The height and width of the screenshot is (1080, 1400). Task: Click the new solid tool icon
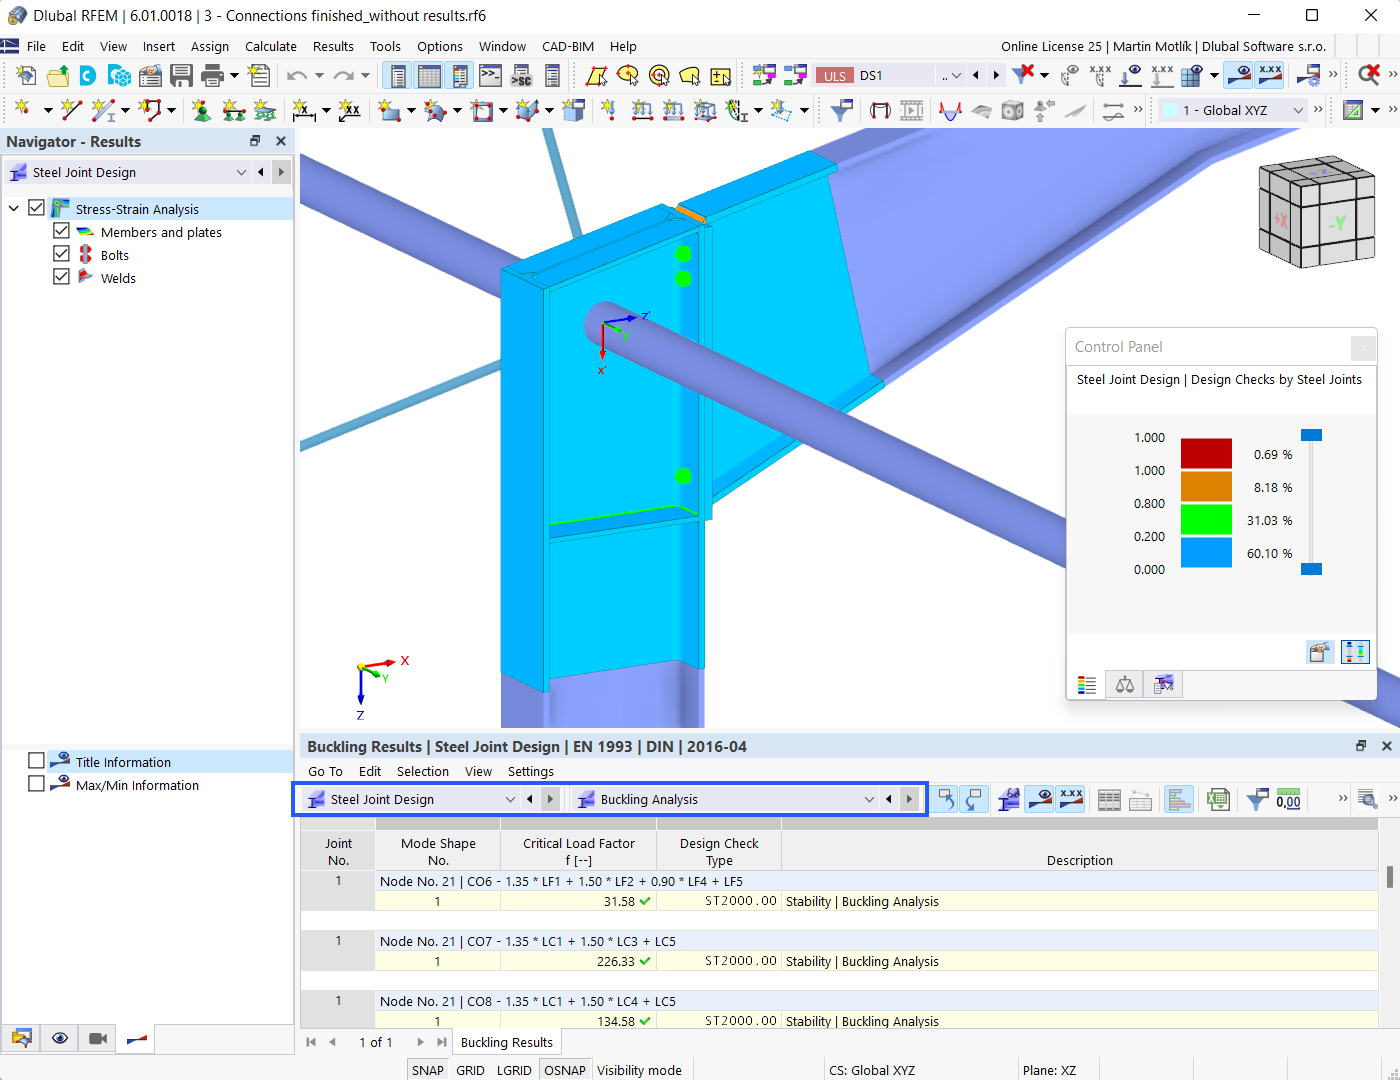click(527, 110)
